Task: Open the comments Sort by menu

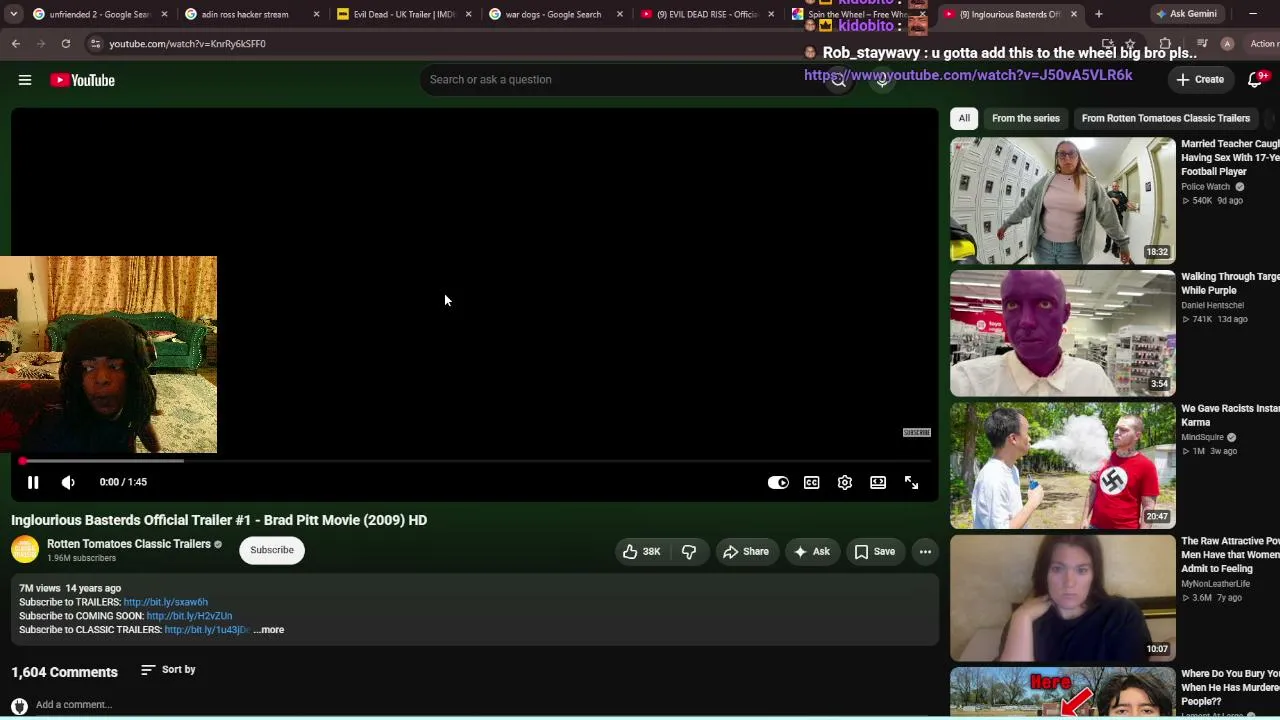Action: click(x=168, y=670)
